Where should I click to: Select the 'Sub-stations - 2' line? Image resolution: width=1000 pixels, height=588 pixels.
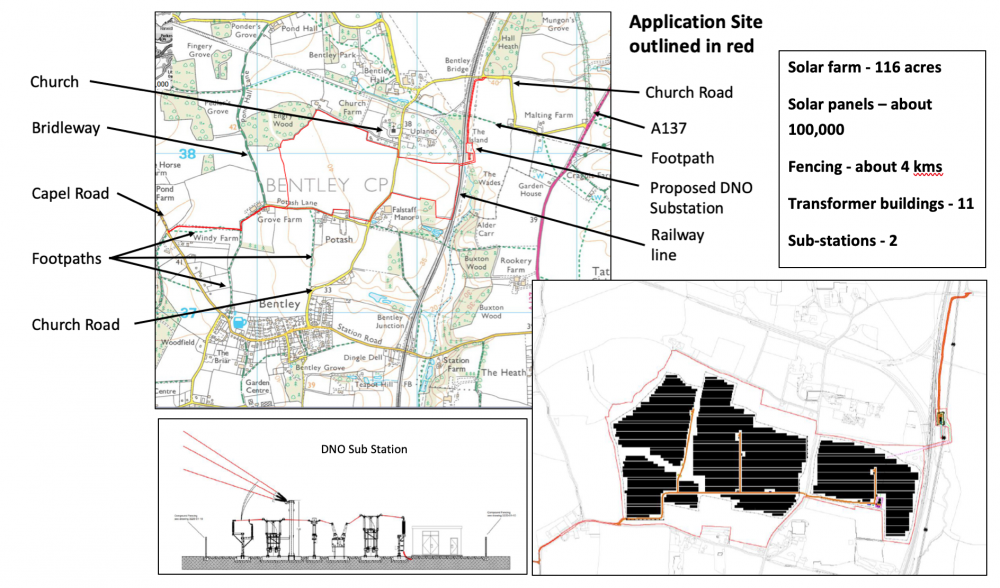(842, 240)
